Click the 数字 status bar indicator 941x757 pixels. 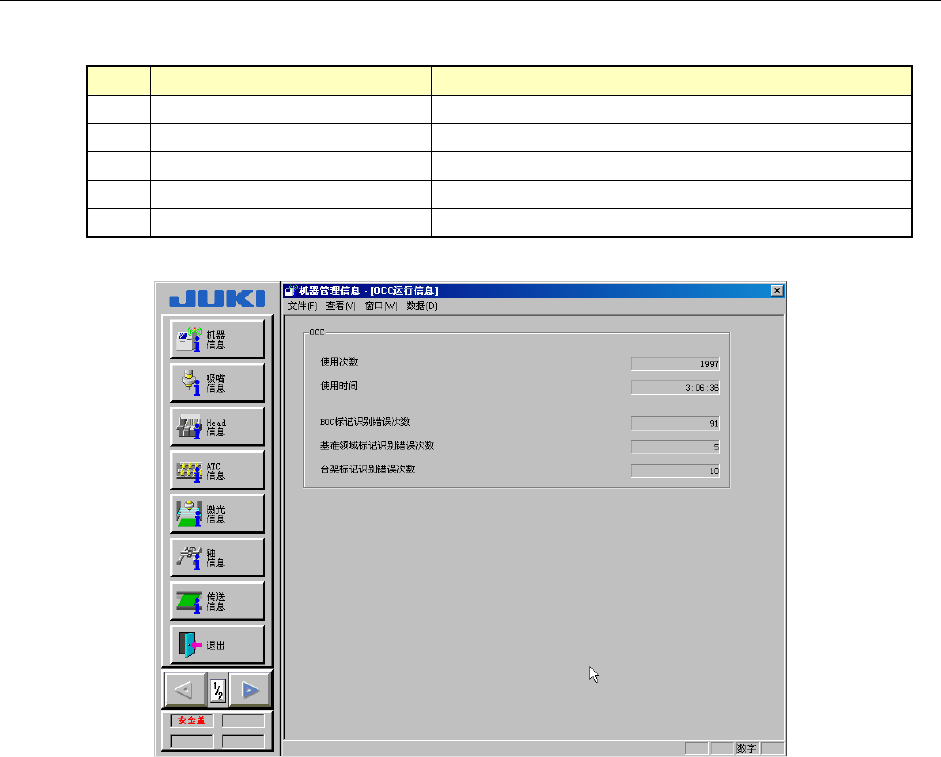(747, 749)
